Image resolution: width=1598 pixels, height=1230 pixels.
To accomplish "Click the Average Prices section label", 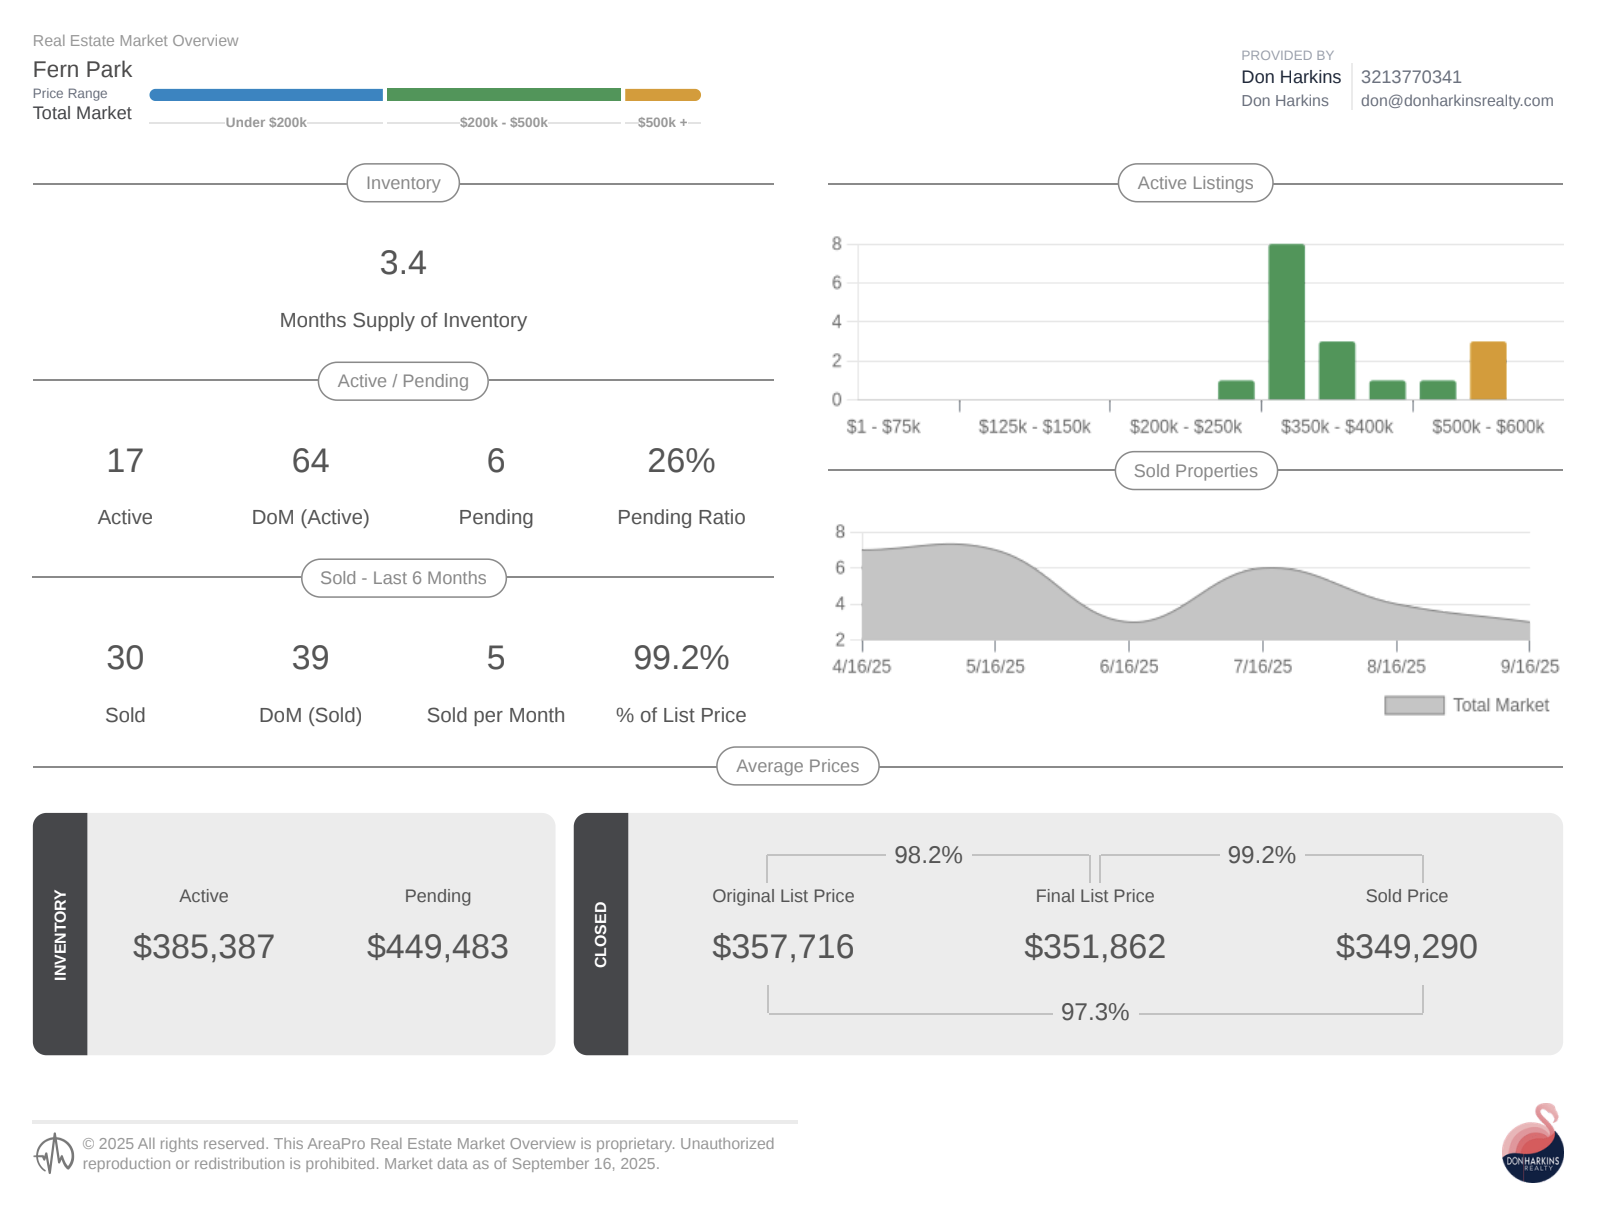I will pos(797,766).
